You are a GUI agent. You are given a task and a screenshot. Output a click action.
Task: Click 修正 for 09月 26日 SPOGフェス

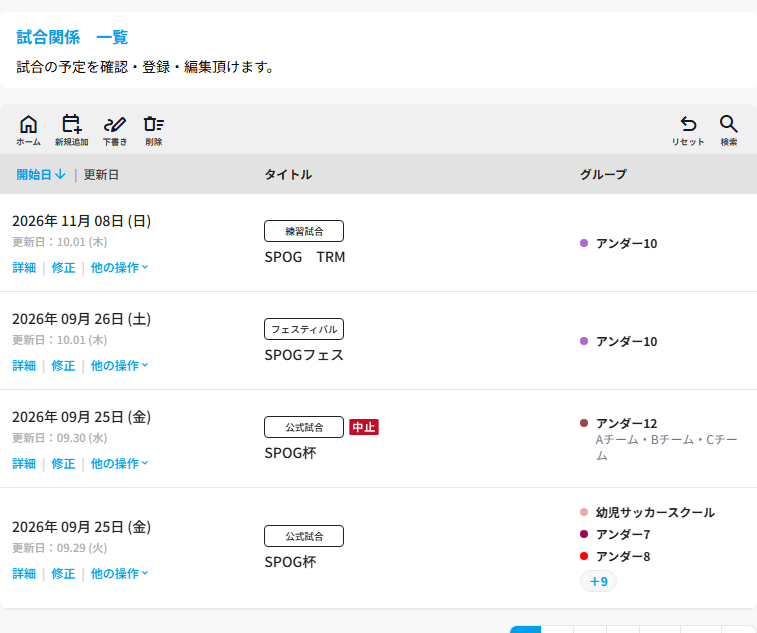click(x=63, y=366)
